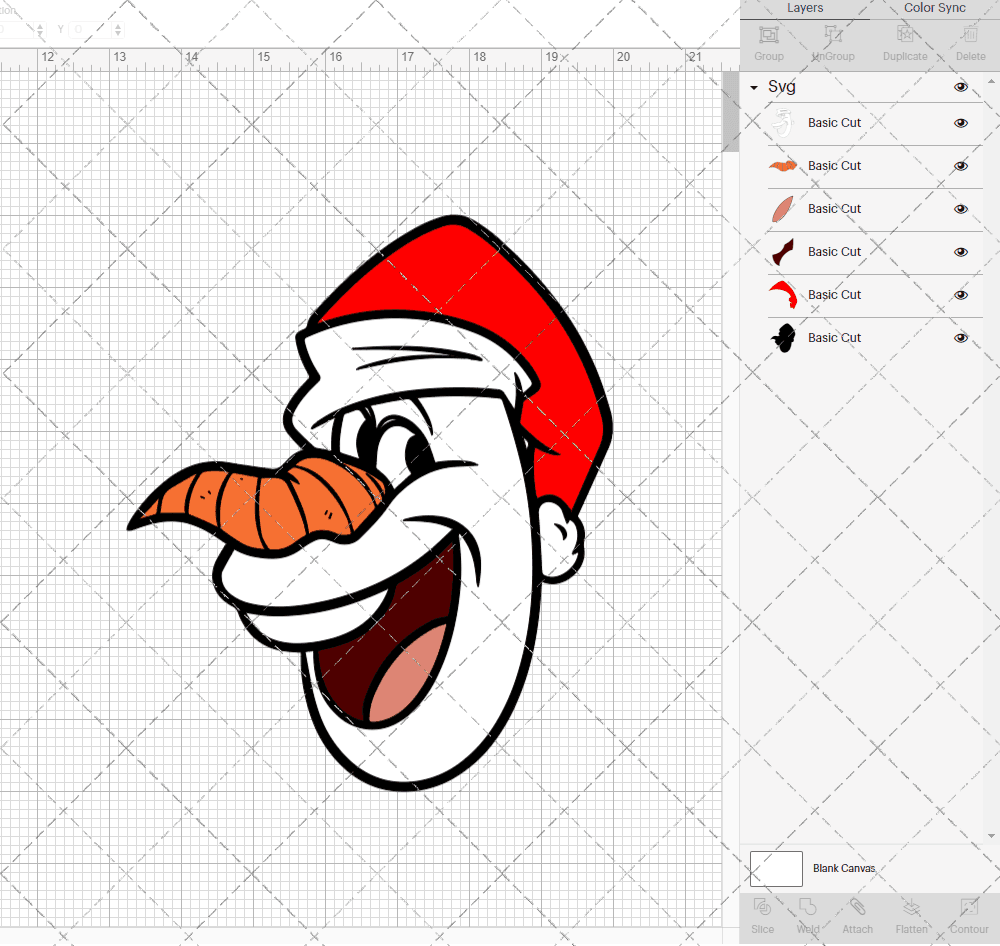Click the Blank Canvas label
Viewport: 1000px width, 946px height.
coord(844,868)
